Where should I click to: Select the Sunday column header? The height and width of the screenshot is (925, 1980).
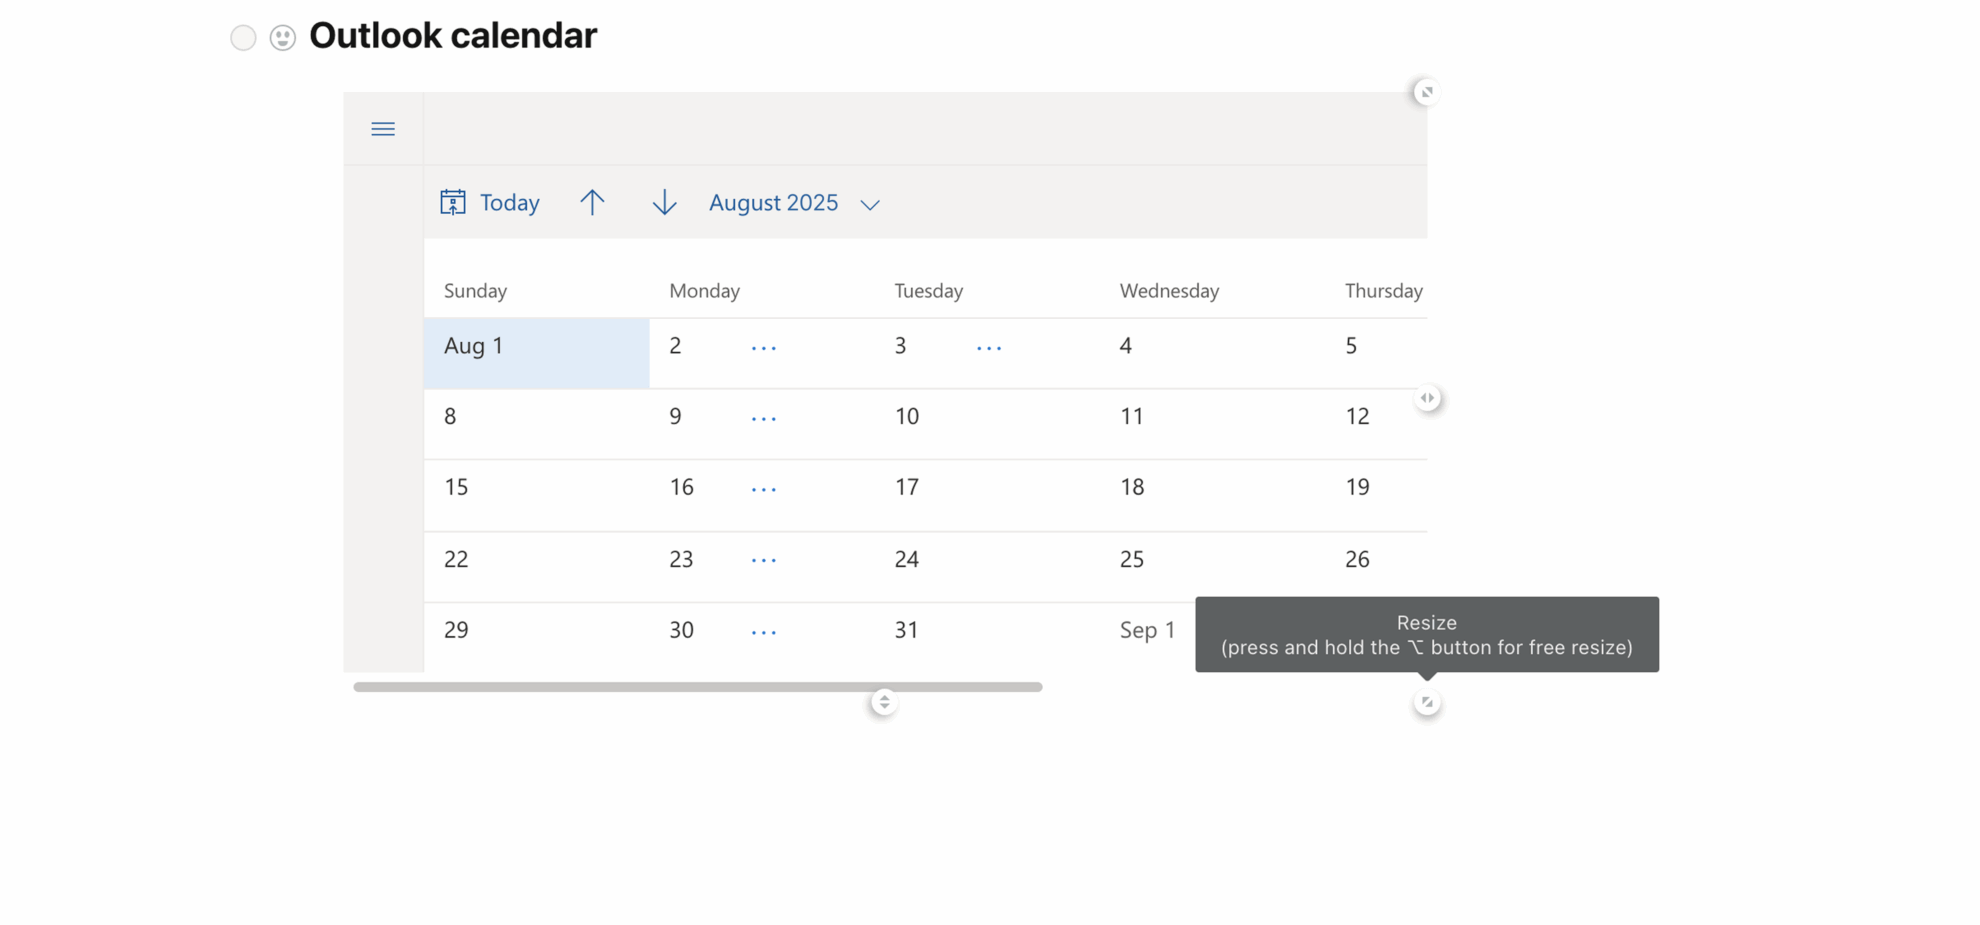click(x=475, y=291)
